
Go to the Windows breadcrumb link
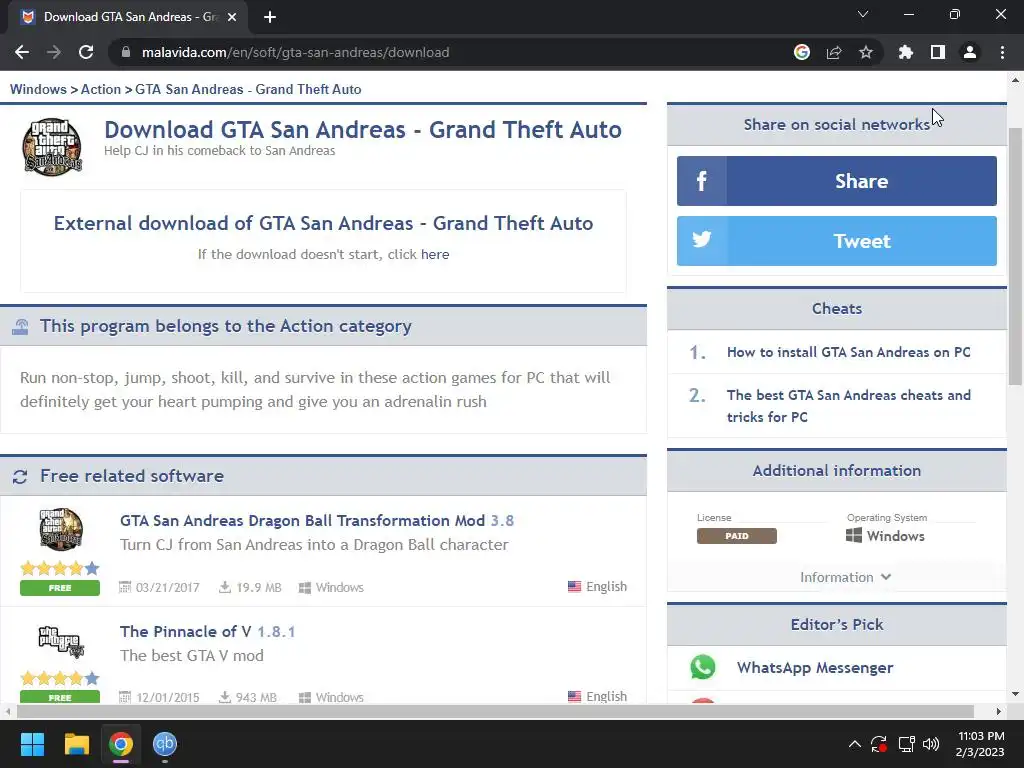pyautogui.click(x=38, y=89)
